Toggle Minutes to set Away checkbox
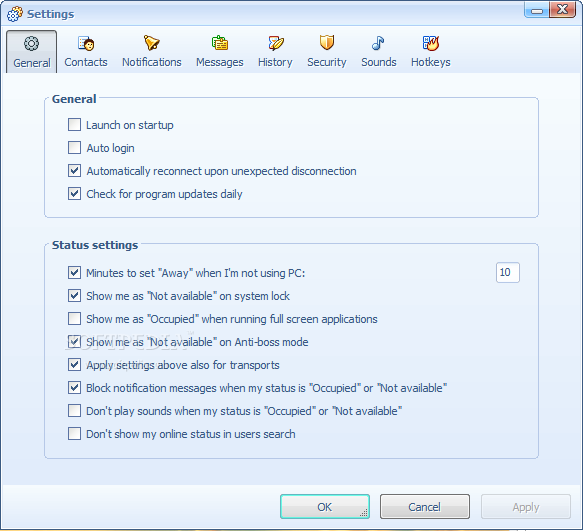 point(74,273)
